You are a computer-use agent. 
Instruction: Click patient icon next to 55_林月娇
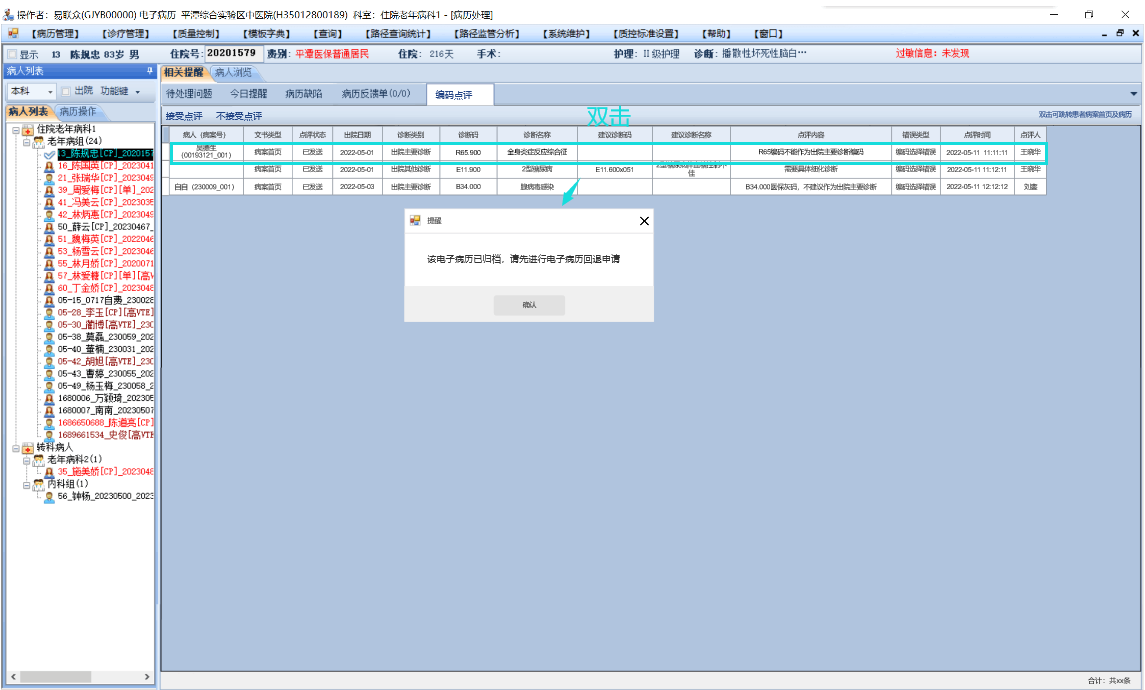click(x=49, y=264)
